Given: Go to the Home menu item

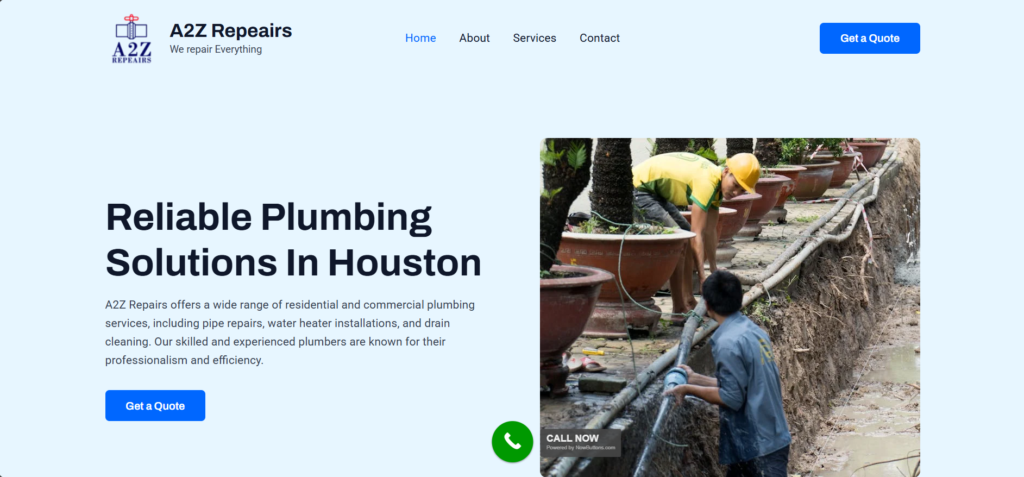Looking at the screenshot, I should tap(421, 38).
